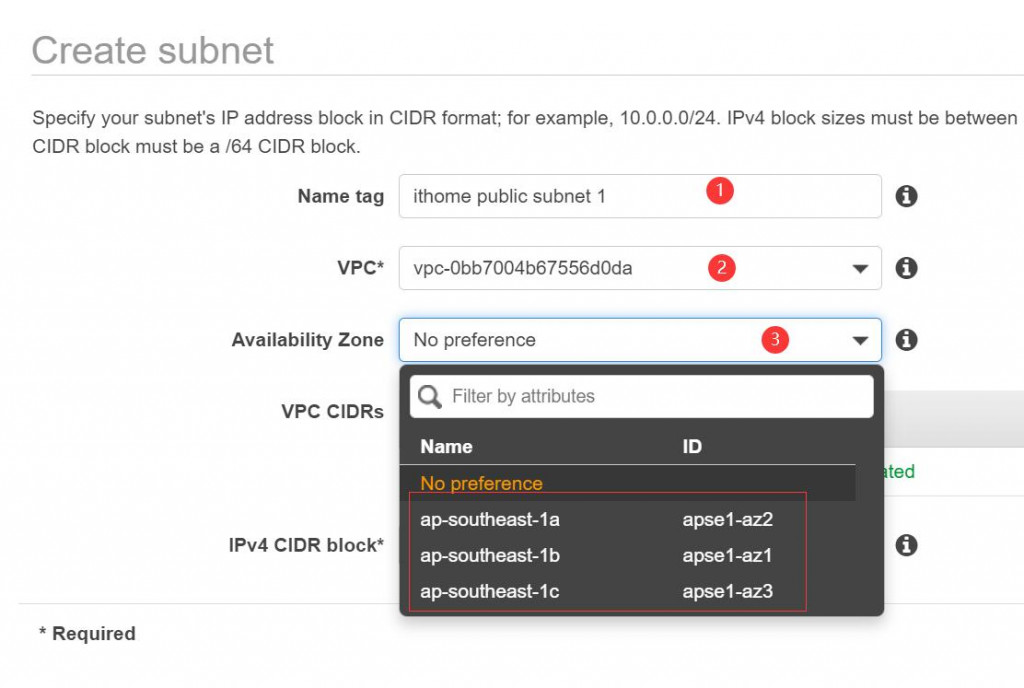This screenshot has width=1024, height=688.
Task: Click the magnifier icon in filter box
Action: (x=430, y=397)
